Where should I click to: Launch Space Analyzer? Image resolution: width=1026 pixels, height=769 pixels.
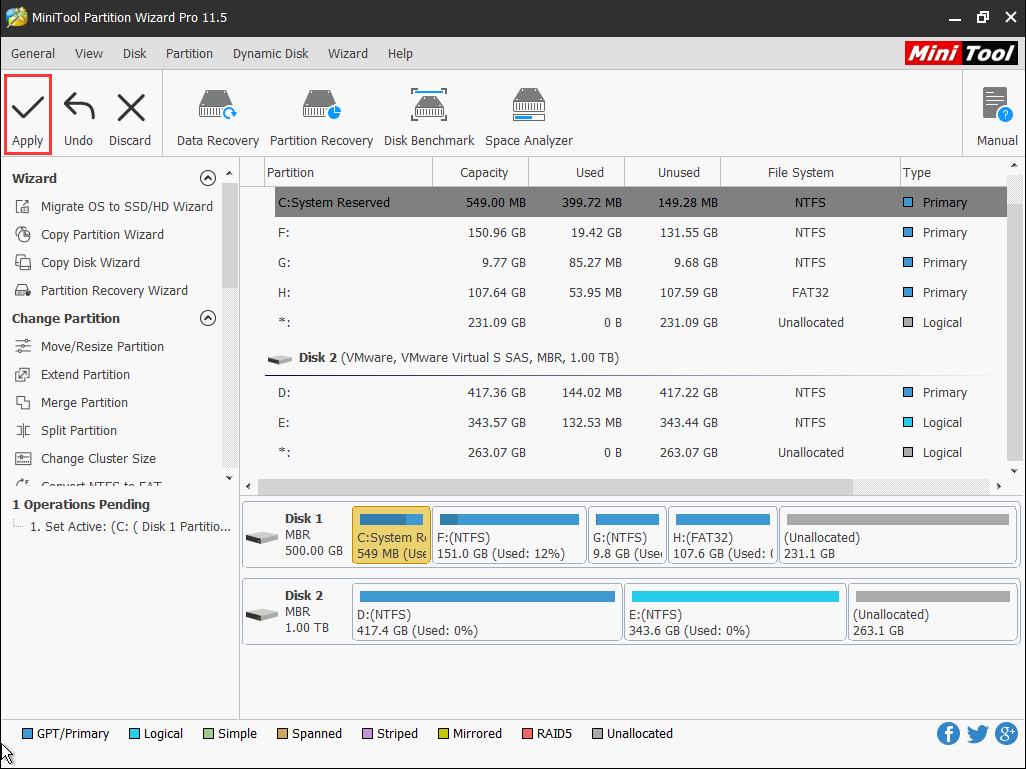coord(529,117)
